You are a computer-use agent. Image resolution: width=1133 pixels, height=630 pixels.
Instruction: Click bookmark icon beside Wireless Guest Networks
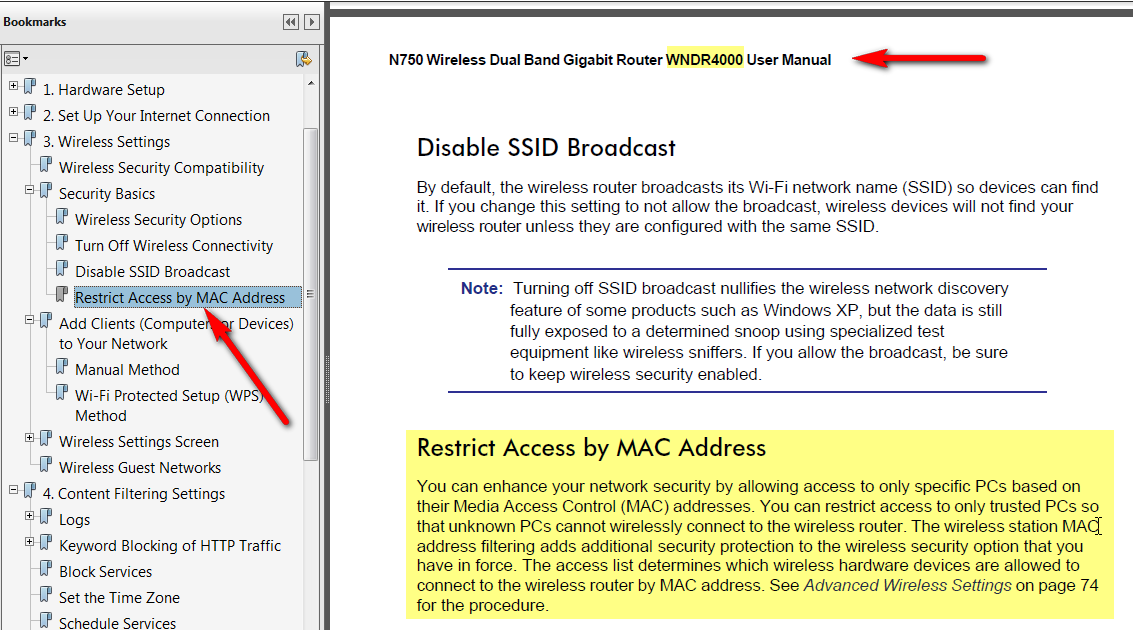[x=46, y=464]
